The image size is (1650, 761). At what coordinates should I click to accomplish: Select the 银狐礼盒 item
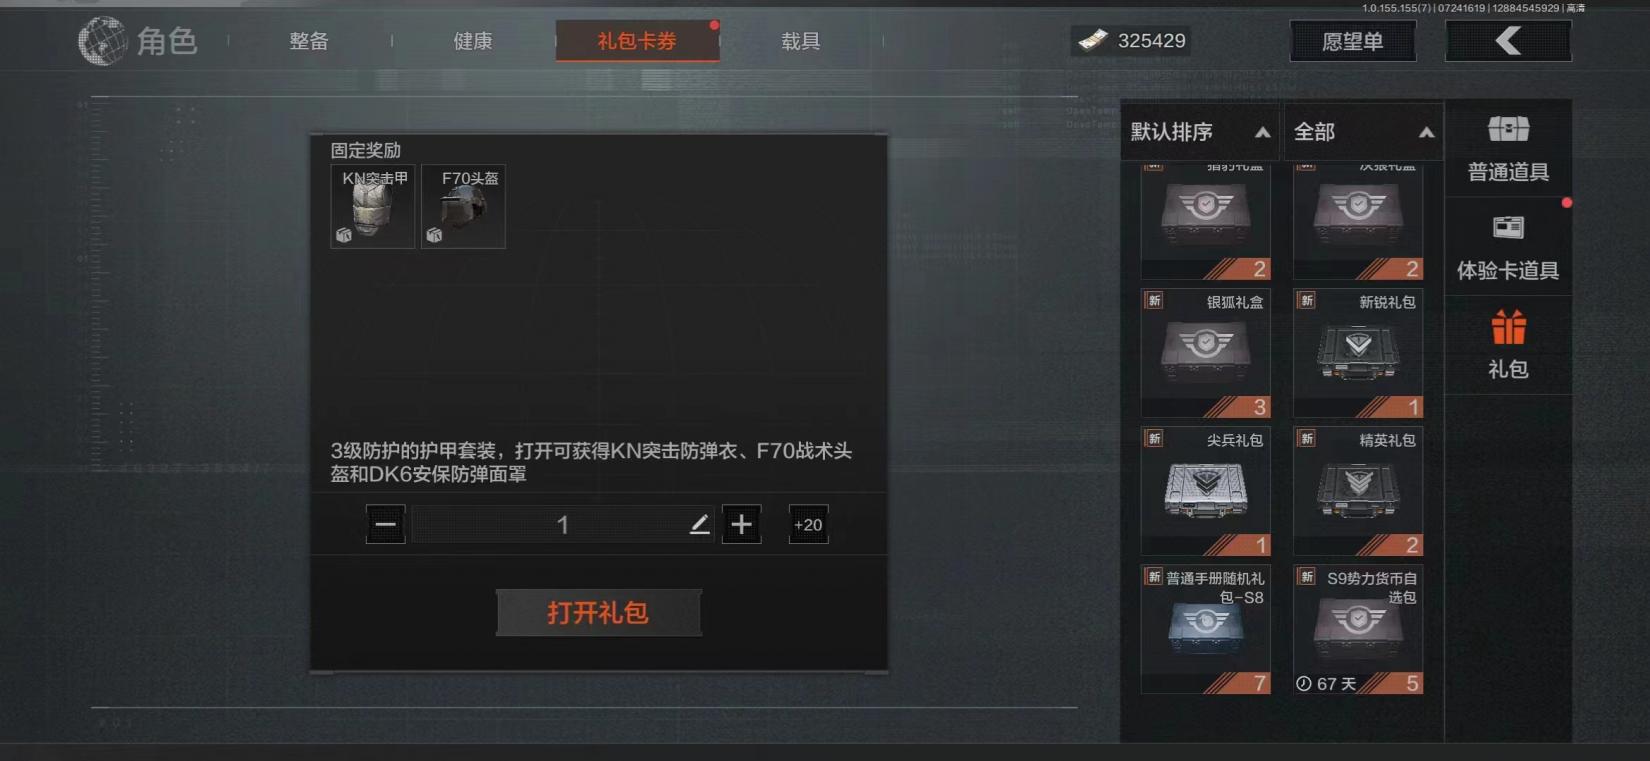click(1206, 353)
